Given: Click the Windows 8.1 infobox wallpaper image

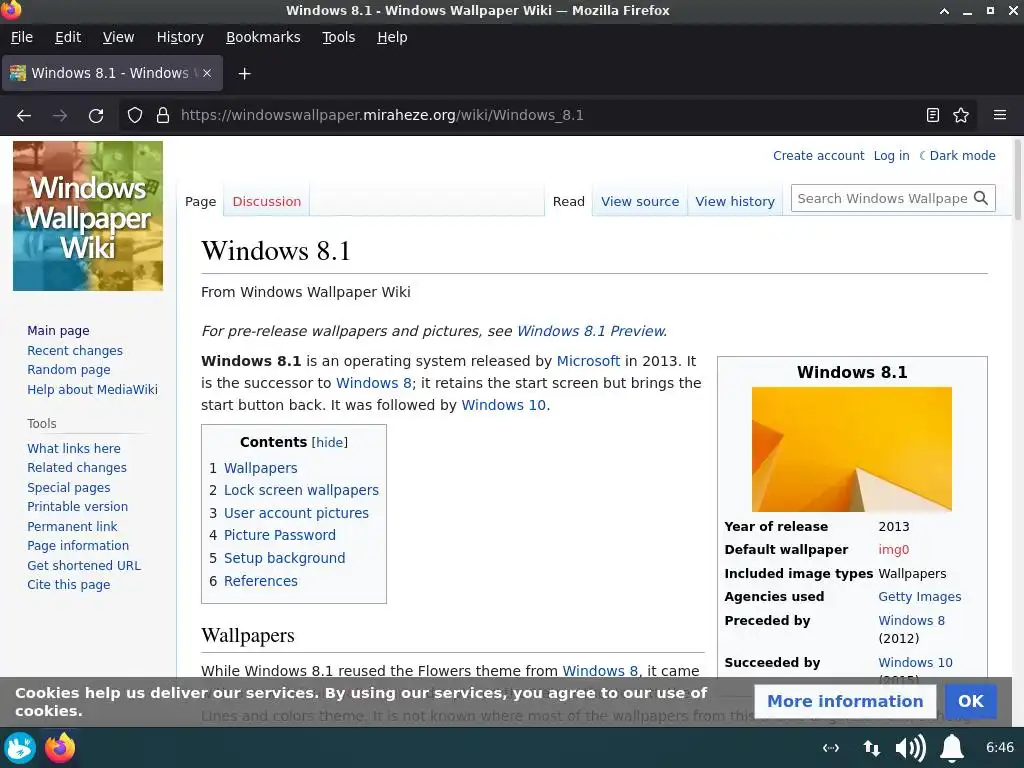Looking at the screenshot, I should coord(852,449).
